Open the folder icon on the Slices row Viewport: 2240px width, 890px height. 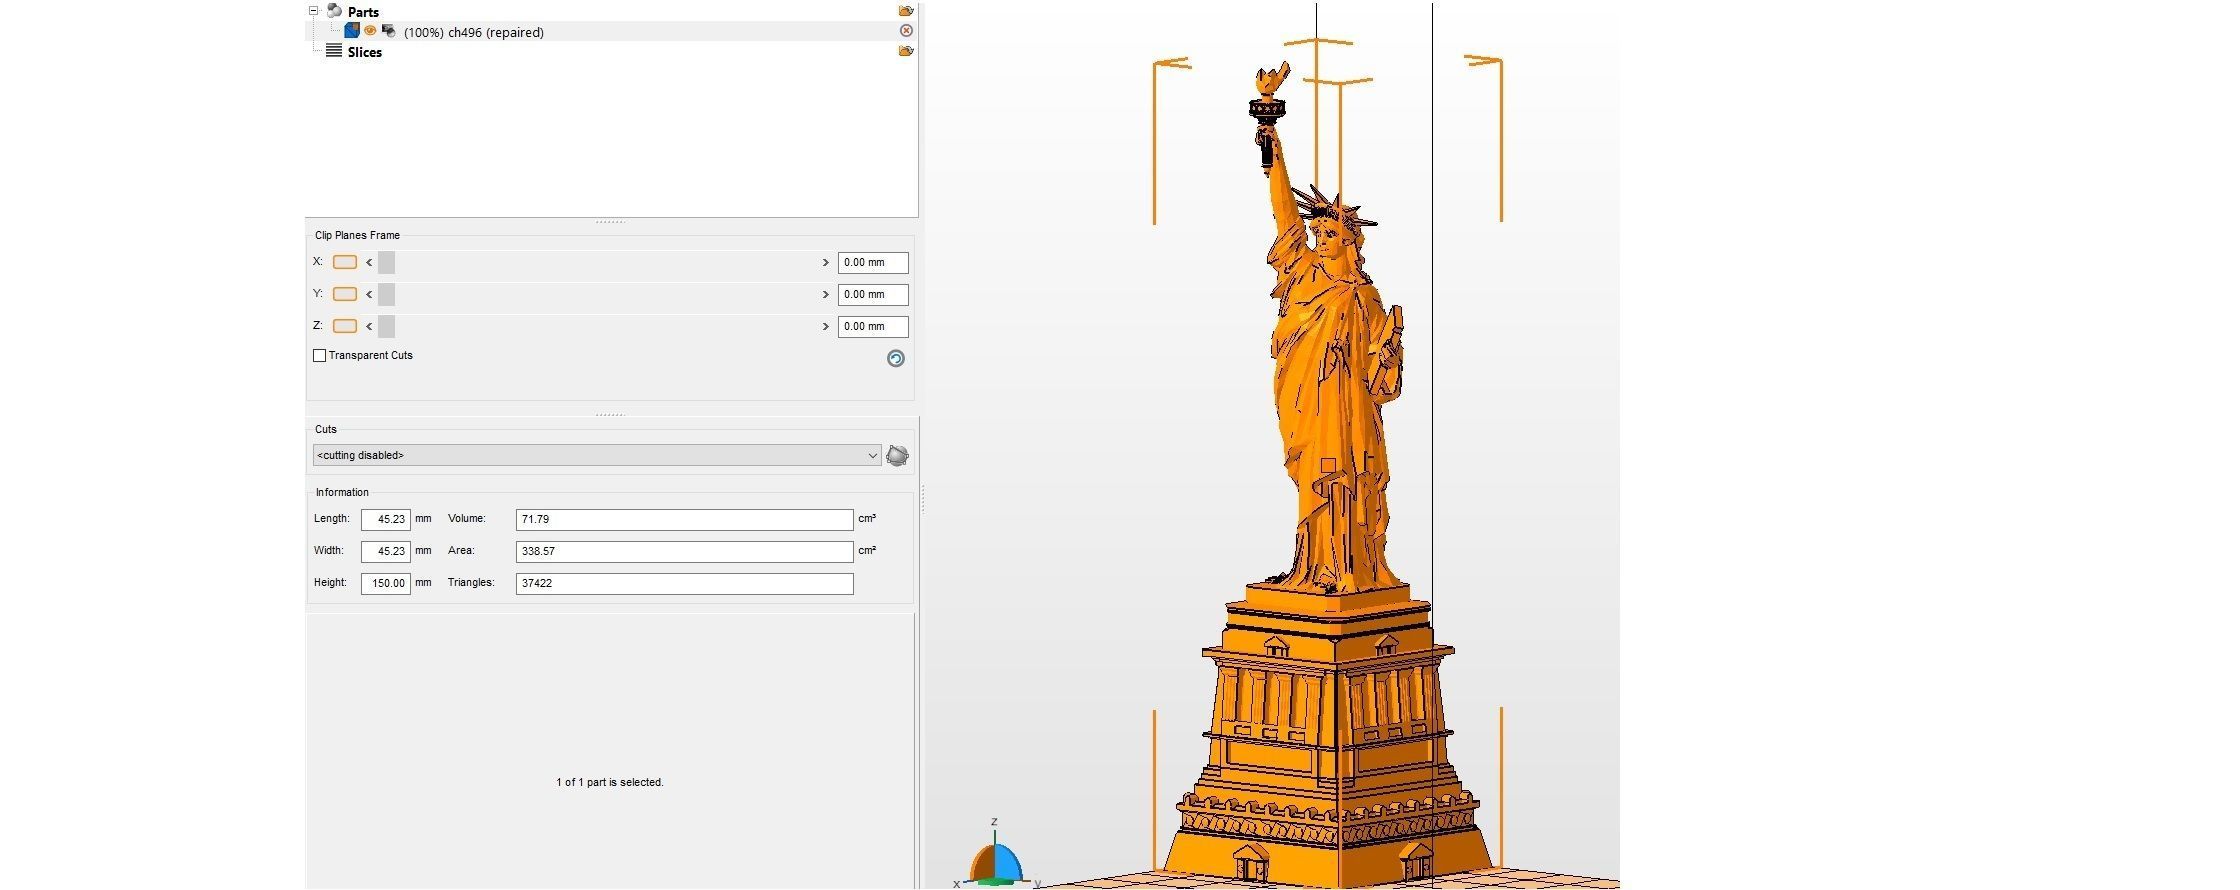(906, 51)
